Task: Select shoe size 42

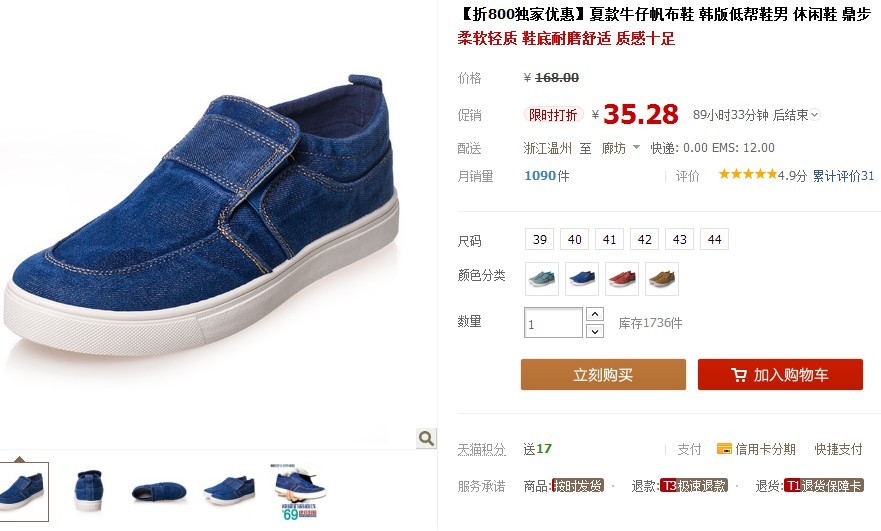Action: click(644, 239)
